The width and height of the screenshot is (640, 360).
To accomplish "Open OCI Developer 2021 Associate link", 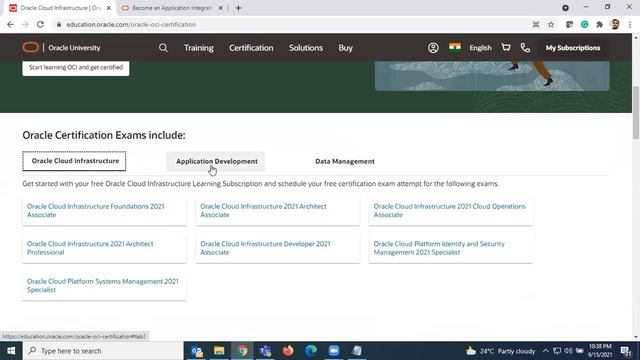I will pos(265,248).
